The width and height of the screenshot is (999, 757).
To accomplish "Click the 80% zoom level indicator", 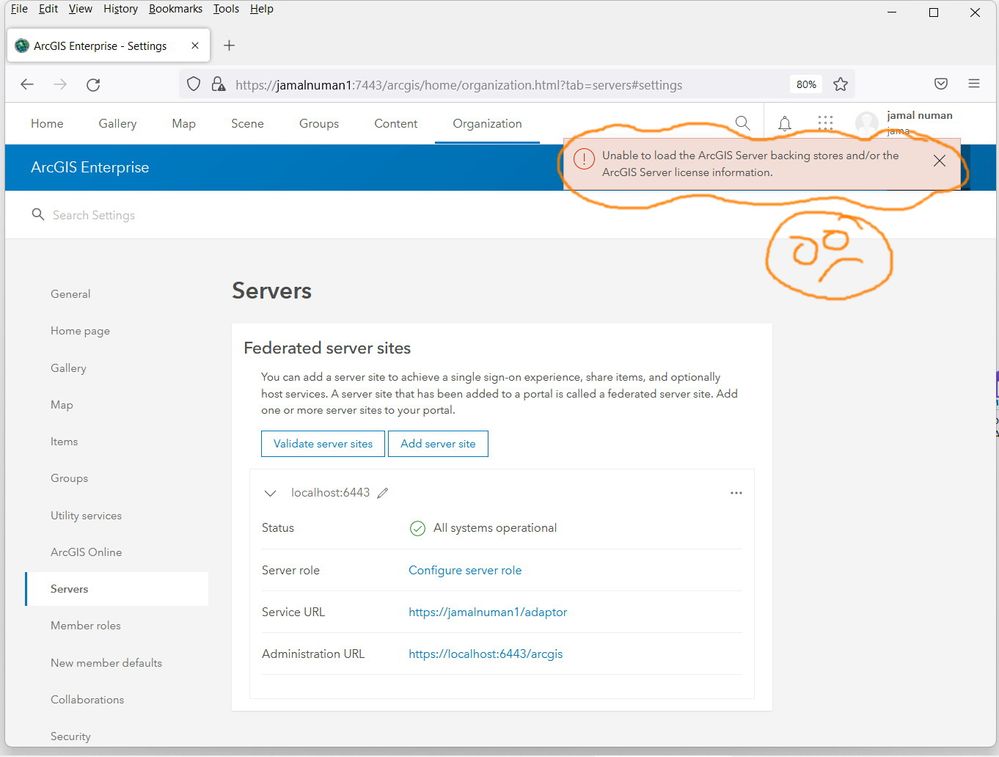I will (806, 84).
